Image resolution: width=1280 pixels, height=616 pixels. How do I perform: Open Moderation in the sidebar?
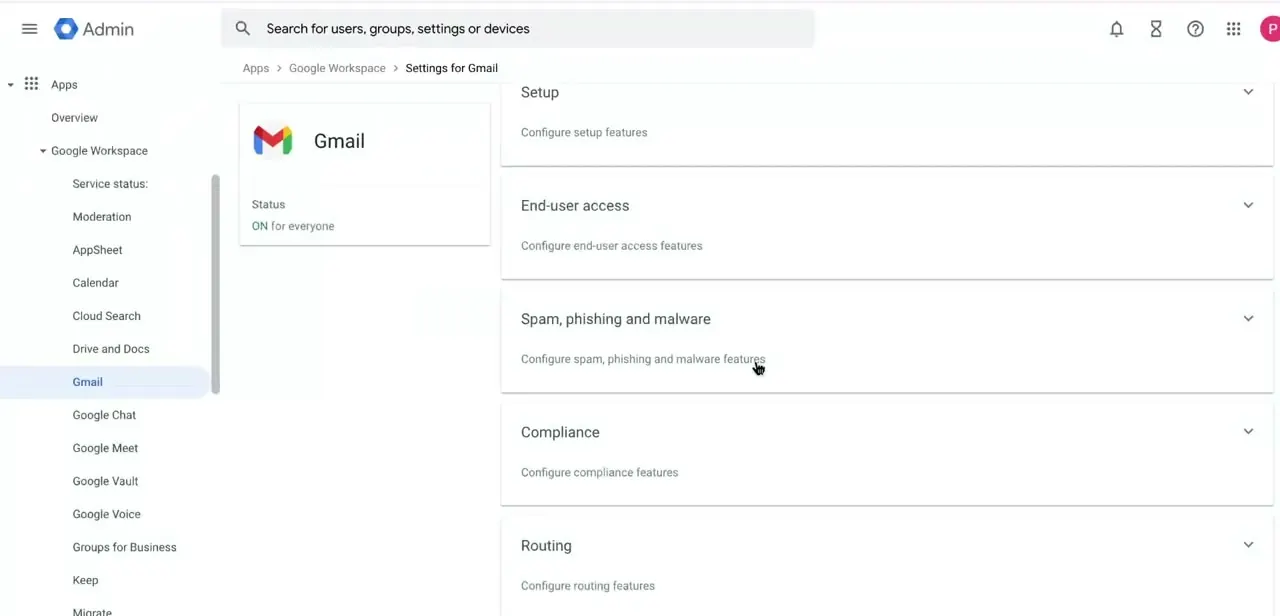[102, 217]
